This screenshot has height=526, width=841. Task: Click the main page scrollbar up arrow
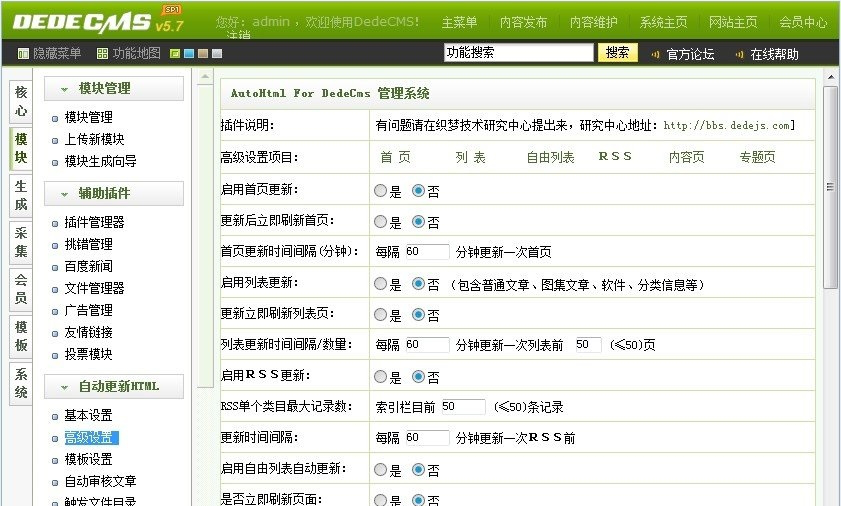tap(831, 77)
